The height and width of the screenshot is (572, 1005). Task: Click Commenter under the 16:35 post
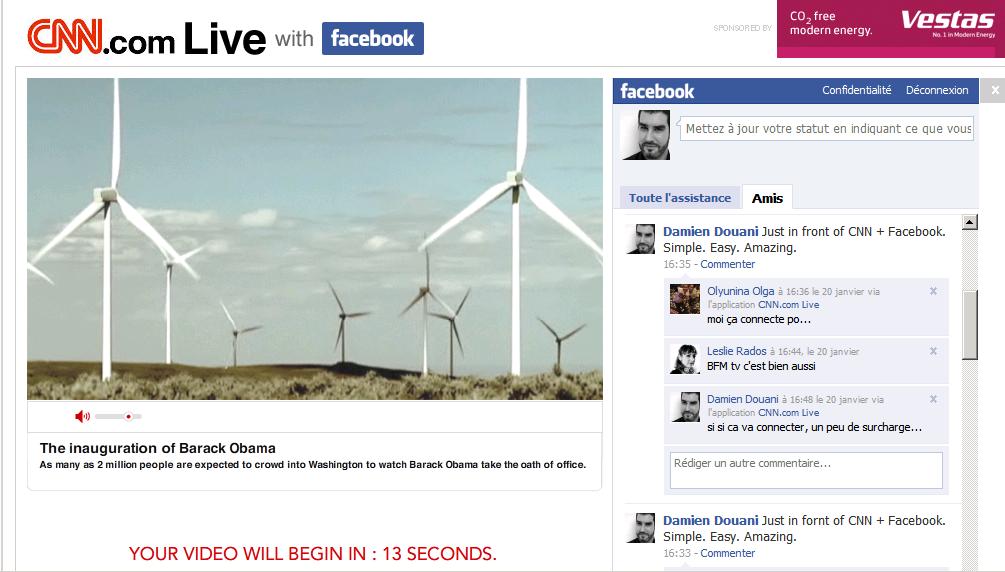727,264
